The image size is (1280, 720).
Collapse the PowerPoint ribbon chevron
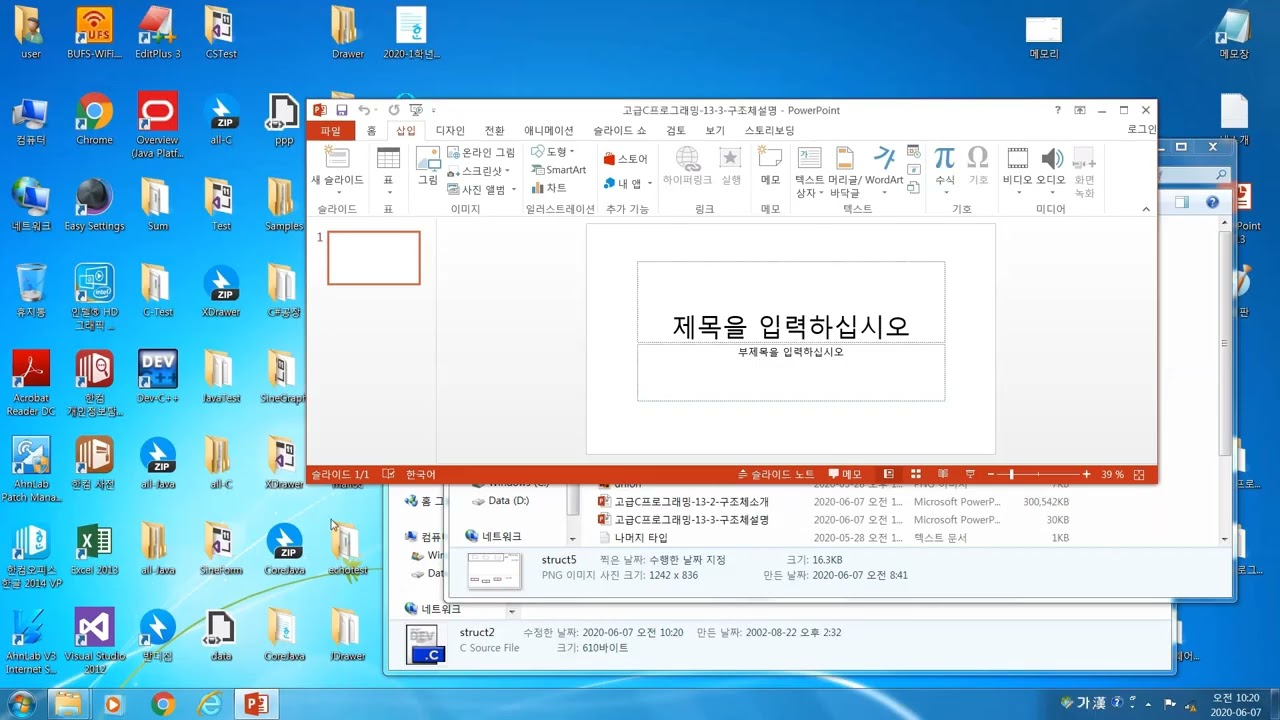(x=1146, y=209)
